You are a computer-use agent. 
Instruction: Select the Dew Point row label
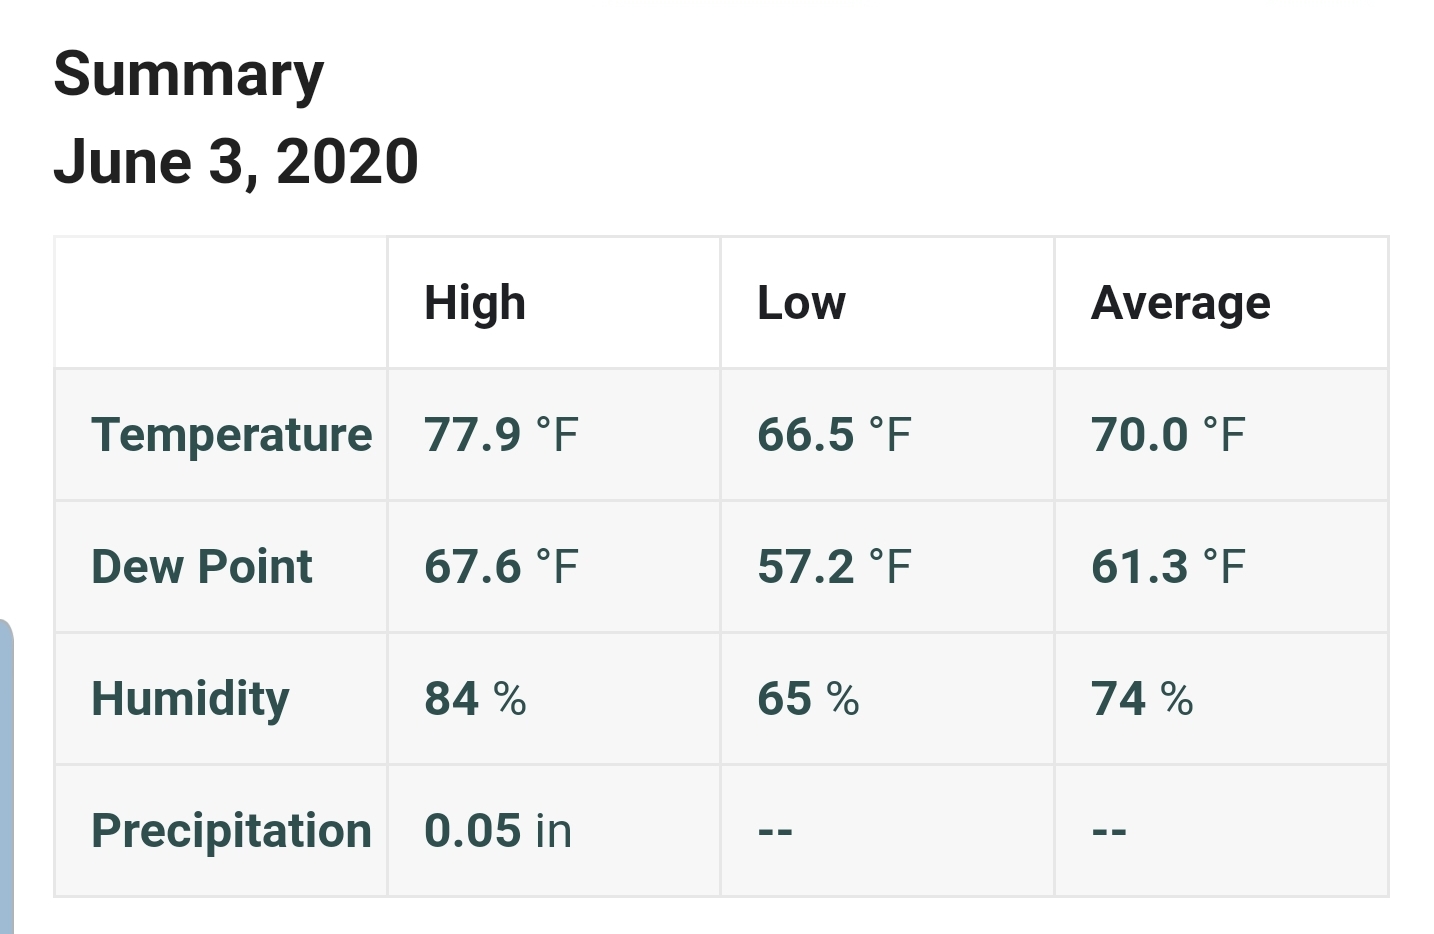pos(201,567)
